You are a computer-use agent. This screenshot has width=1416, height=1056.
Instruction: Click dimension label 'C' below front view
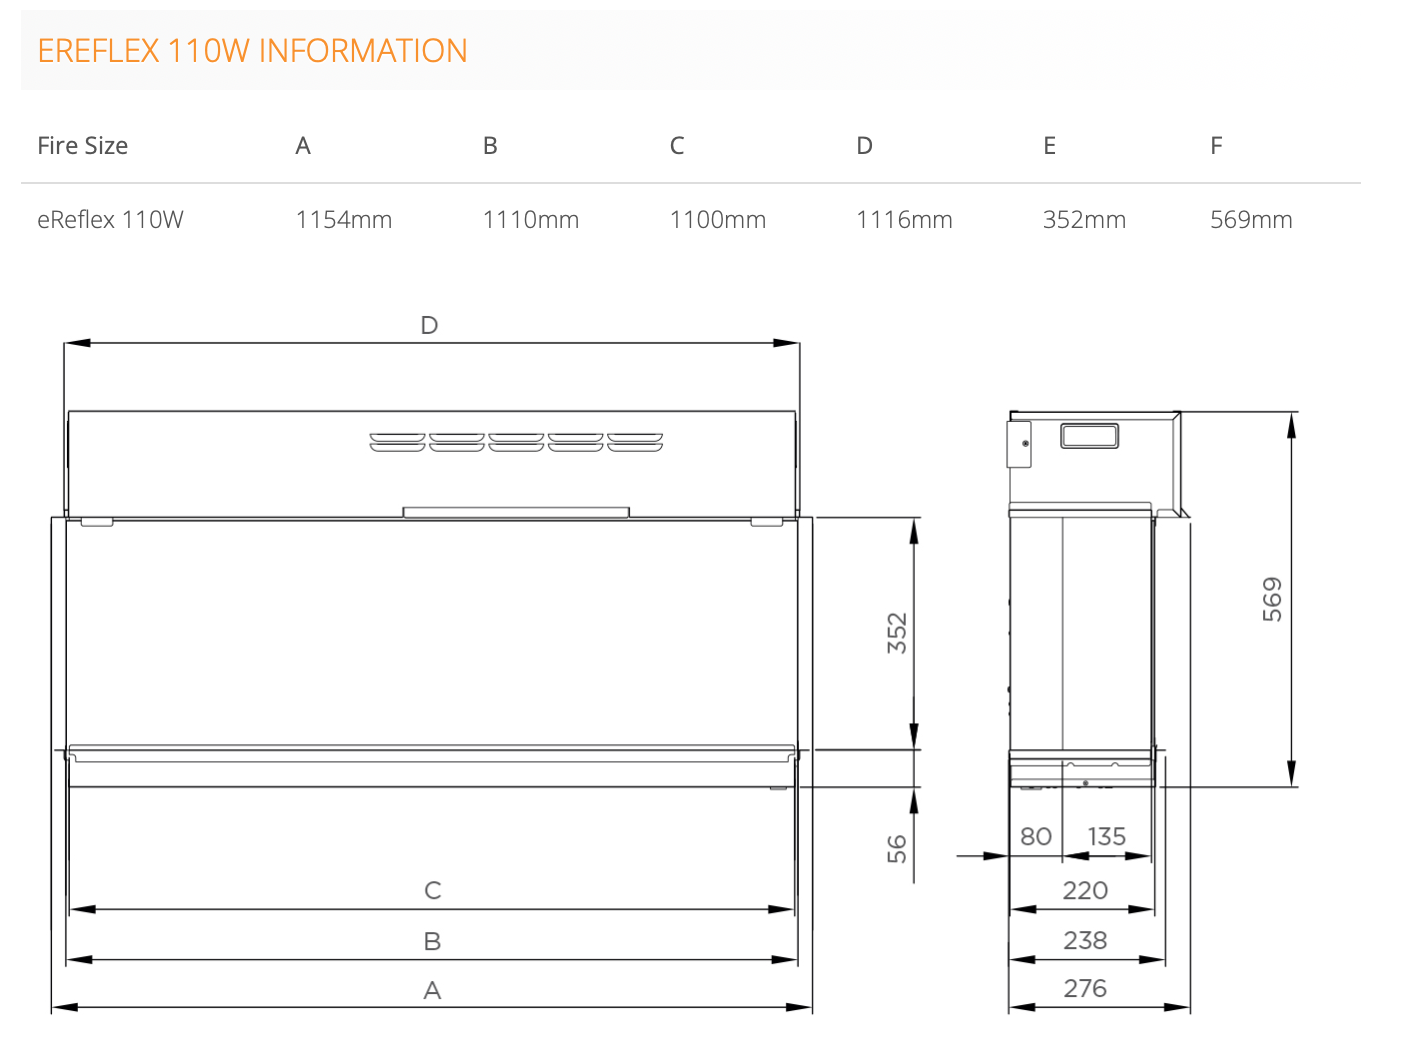(x=432, y=890)
